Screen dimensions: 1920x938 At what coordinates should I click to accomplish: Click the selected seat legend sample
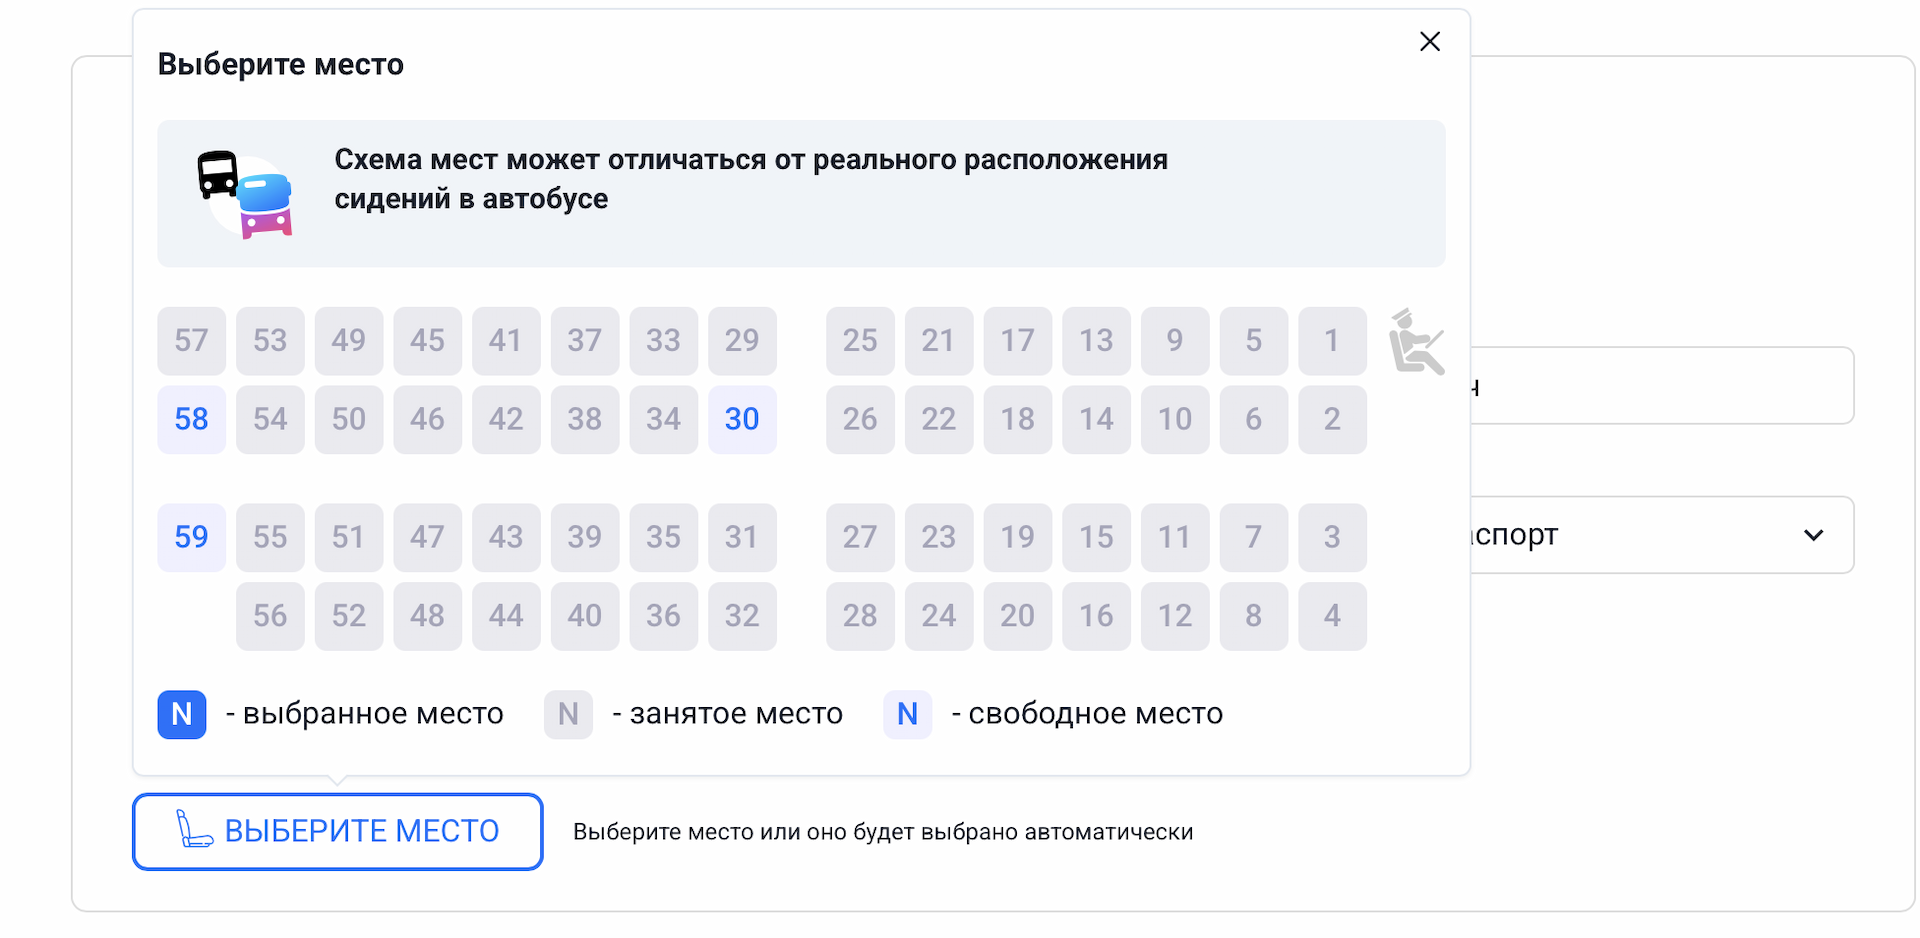[x=182, y=714]
